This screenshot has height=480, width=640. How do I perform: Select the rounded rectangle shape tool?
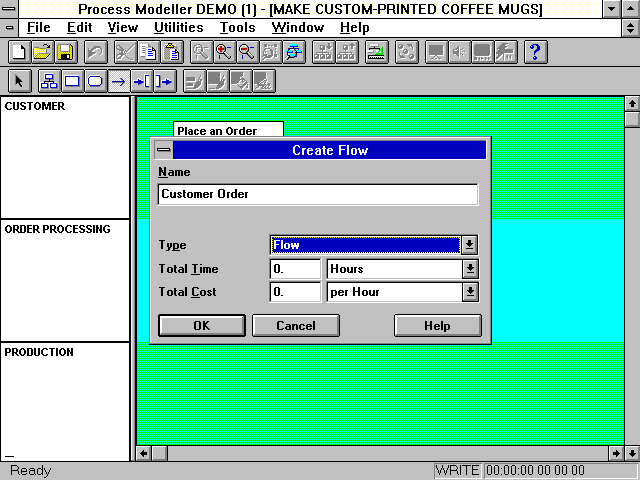coord(95,81)
